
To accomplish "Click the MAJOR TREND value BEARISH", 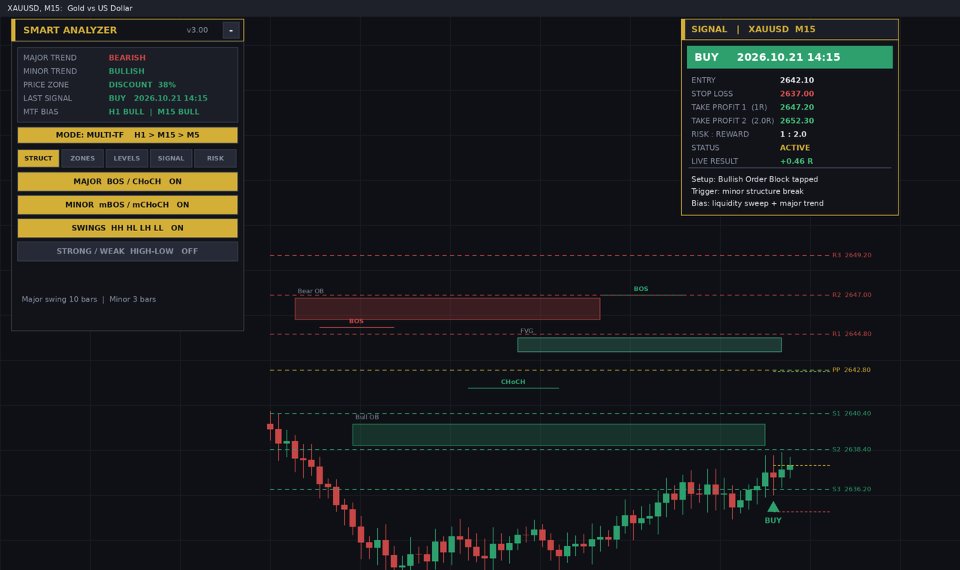I will pos(127,58).
